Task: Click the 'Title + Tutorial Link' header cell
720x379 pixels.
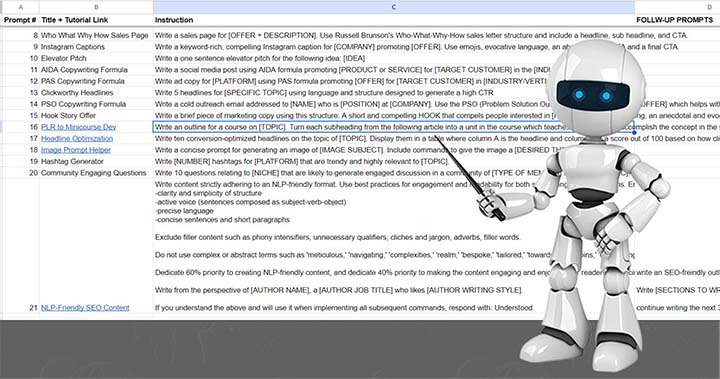Action: [x=96, y=20]
